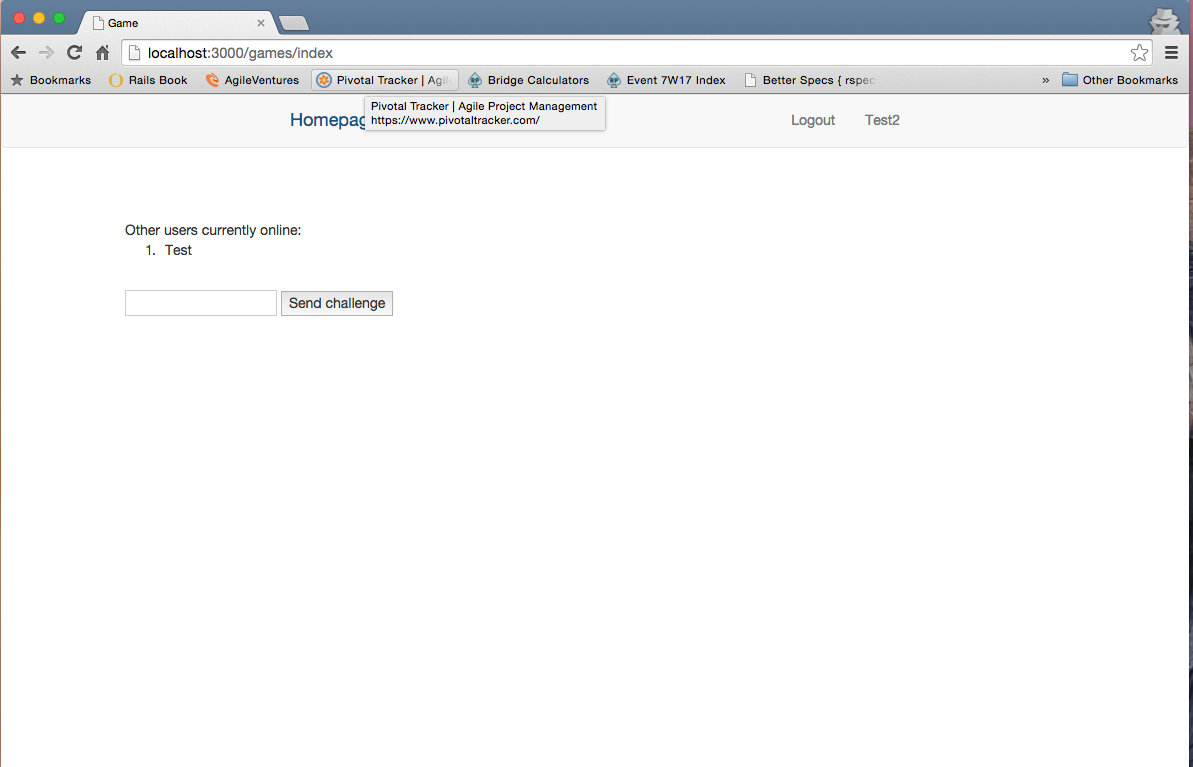
Task: Click the browser forward arrow
Action: (46, 53)
